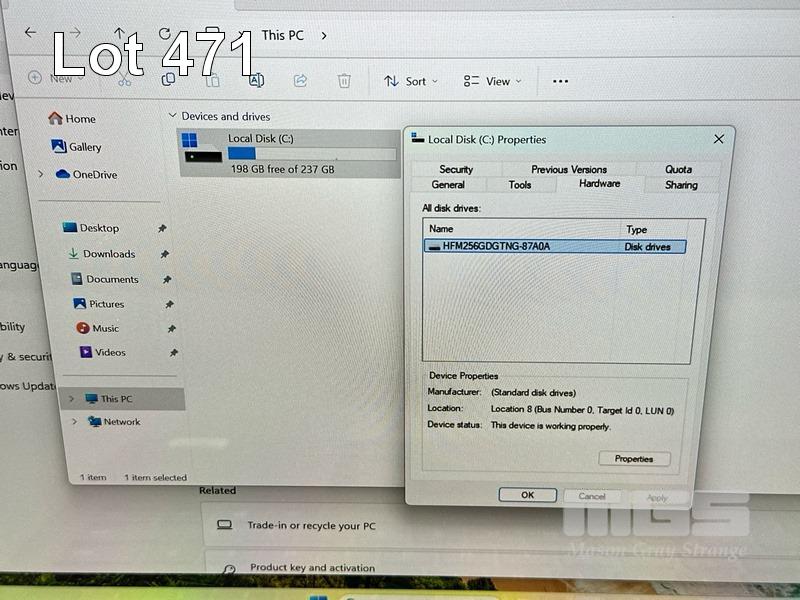This screenshot has height=600, width=800.
Task: Switch to the Previous Versions tab
Action: [568, 170]
